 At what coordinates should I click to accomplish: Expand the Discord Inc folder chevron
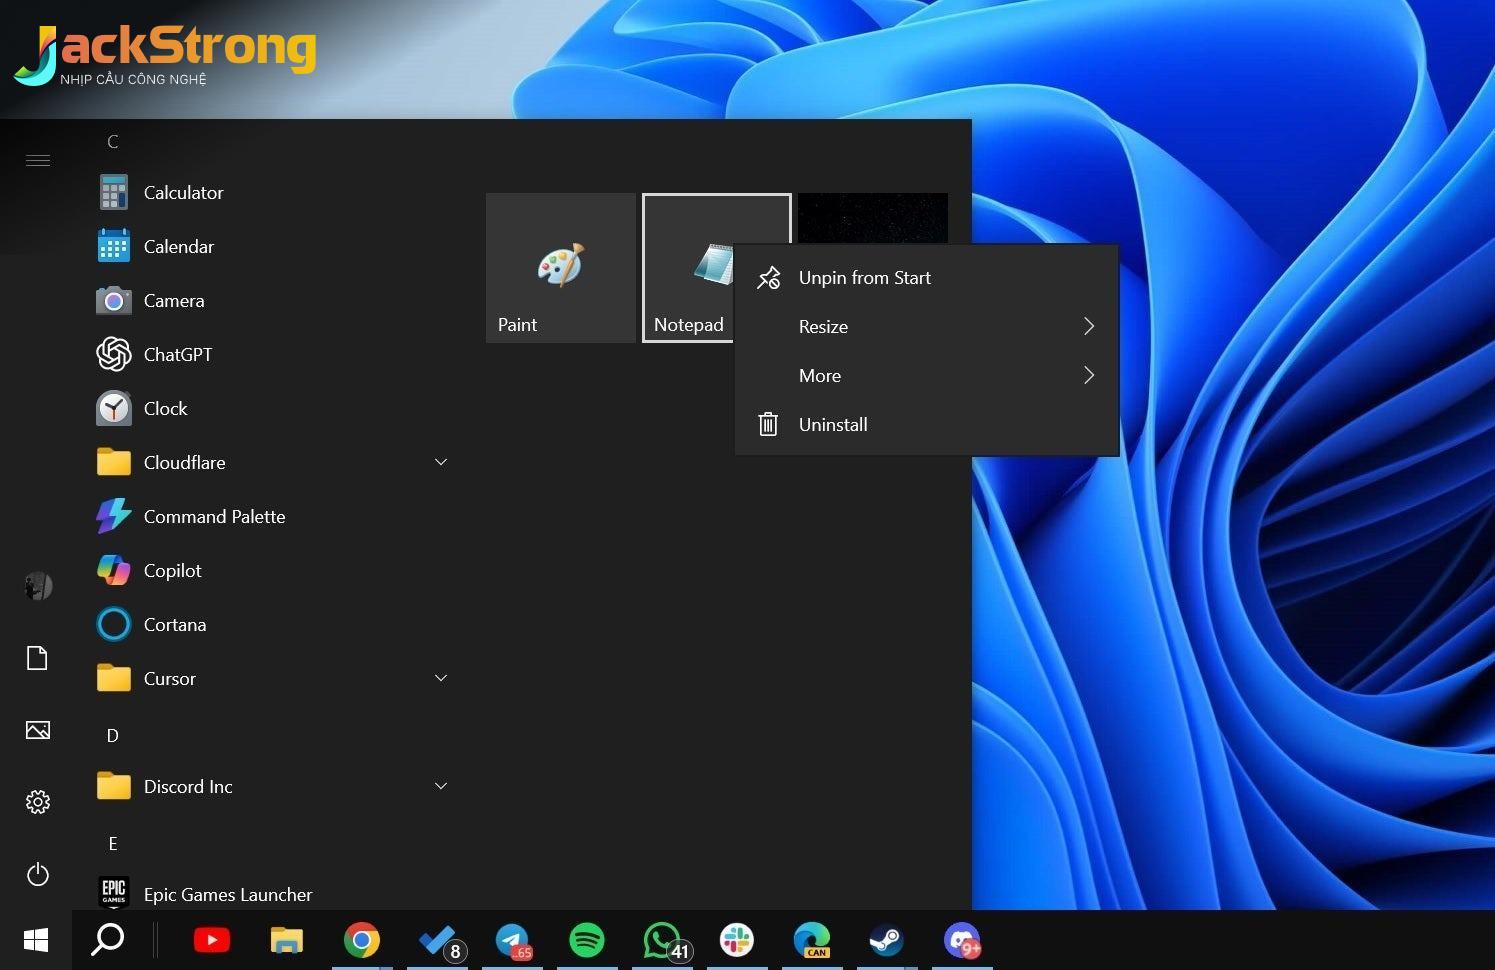point(441,786)
